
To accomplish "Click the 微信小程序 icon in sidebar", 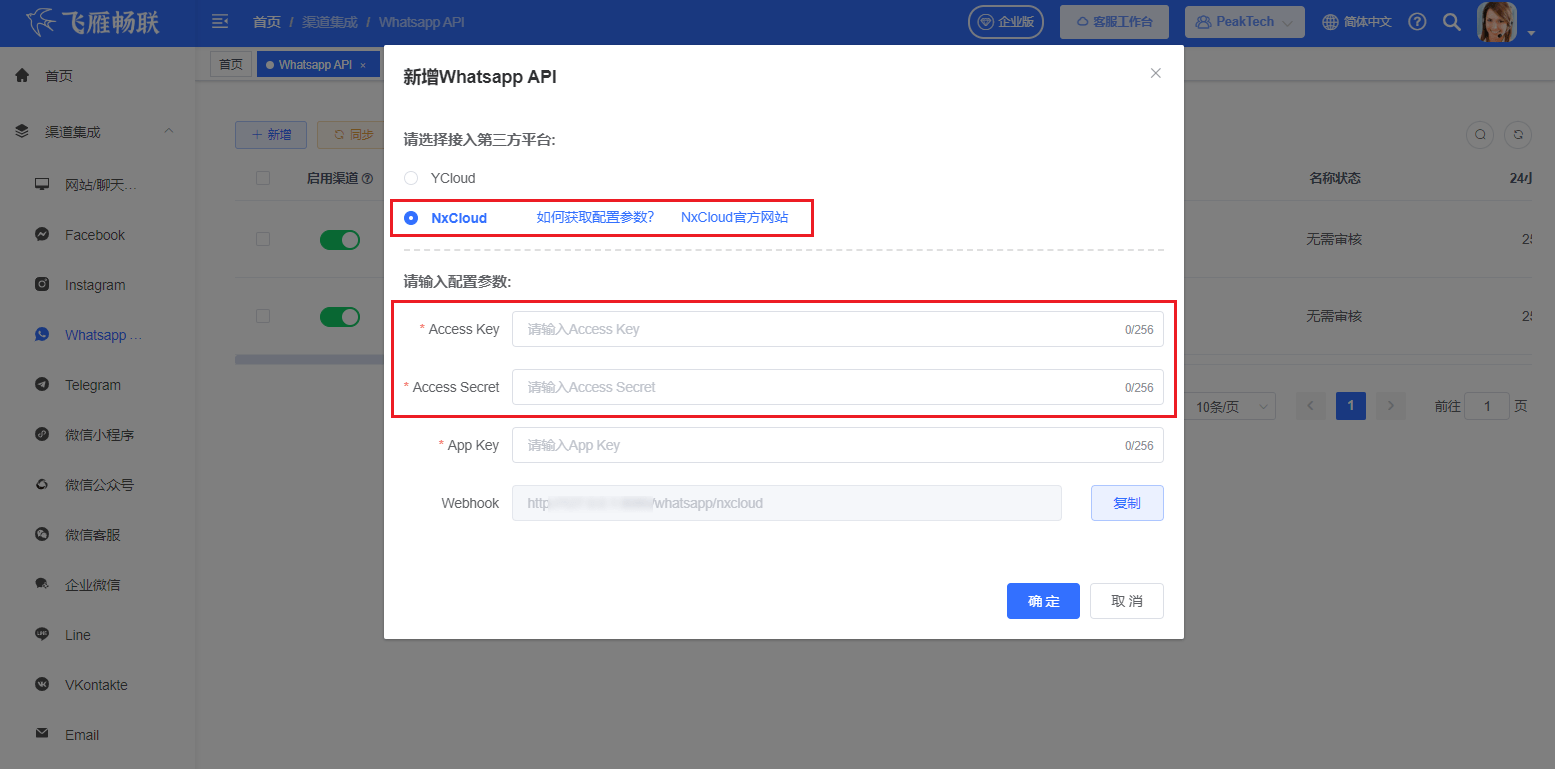I will point(42,435).
